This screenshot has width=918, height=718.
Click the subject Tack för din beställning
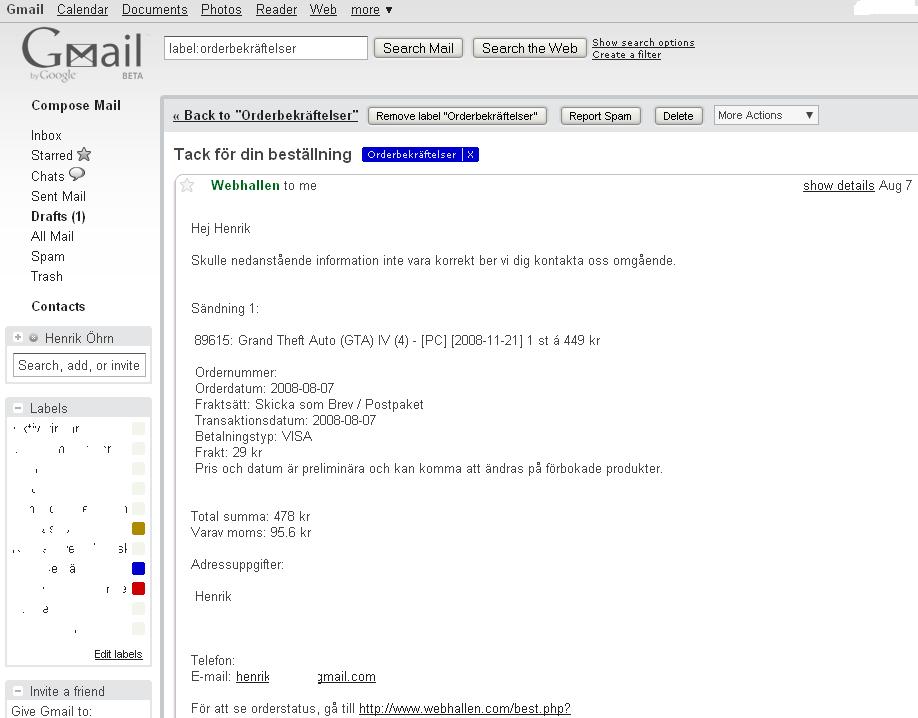(x=262, y=154)
